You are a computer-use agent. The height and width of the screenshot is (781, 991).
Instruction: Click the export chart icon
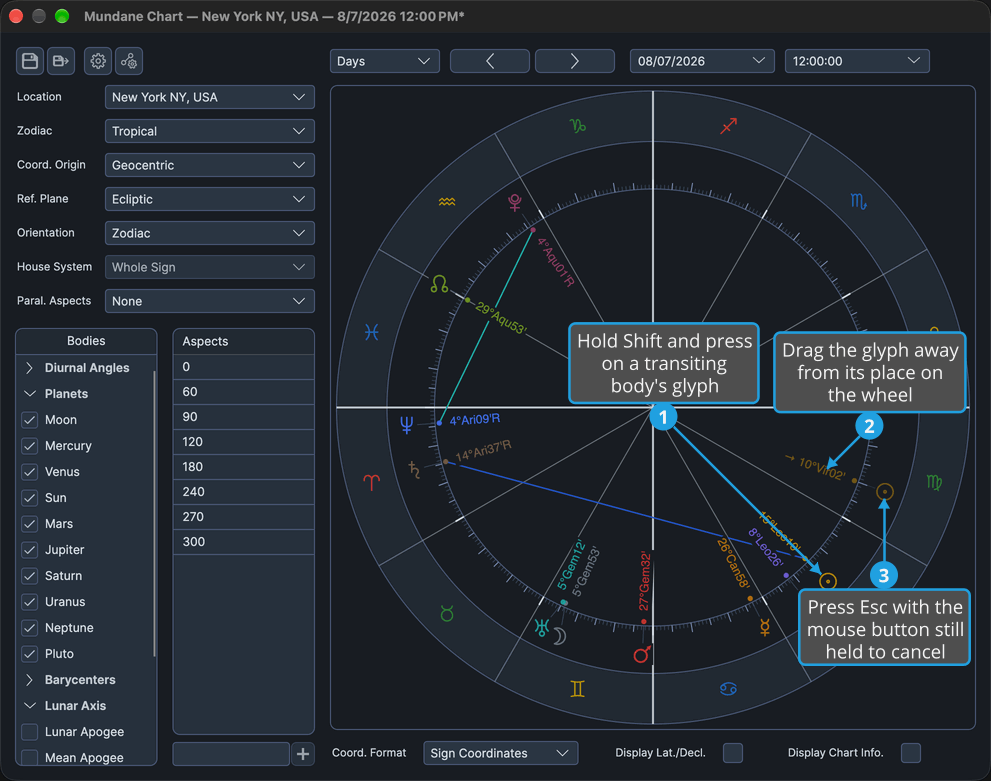point(61,61)
